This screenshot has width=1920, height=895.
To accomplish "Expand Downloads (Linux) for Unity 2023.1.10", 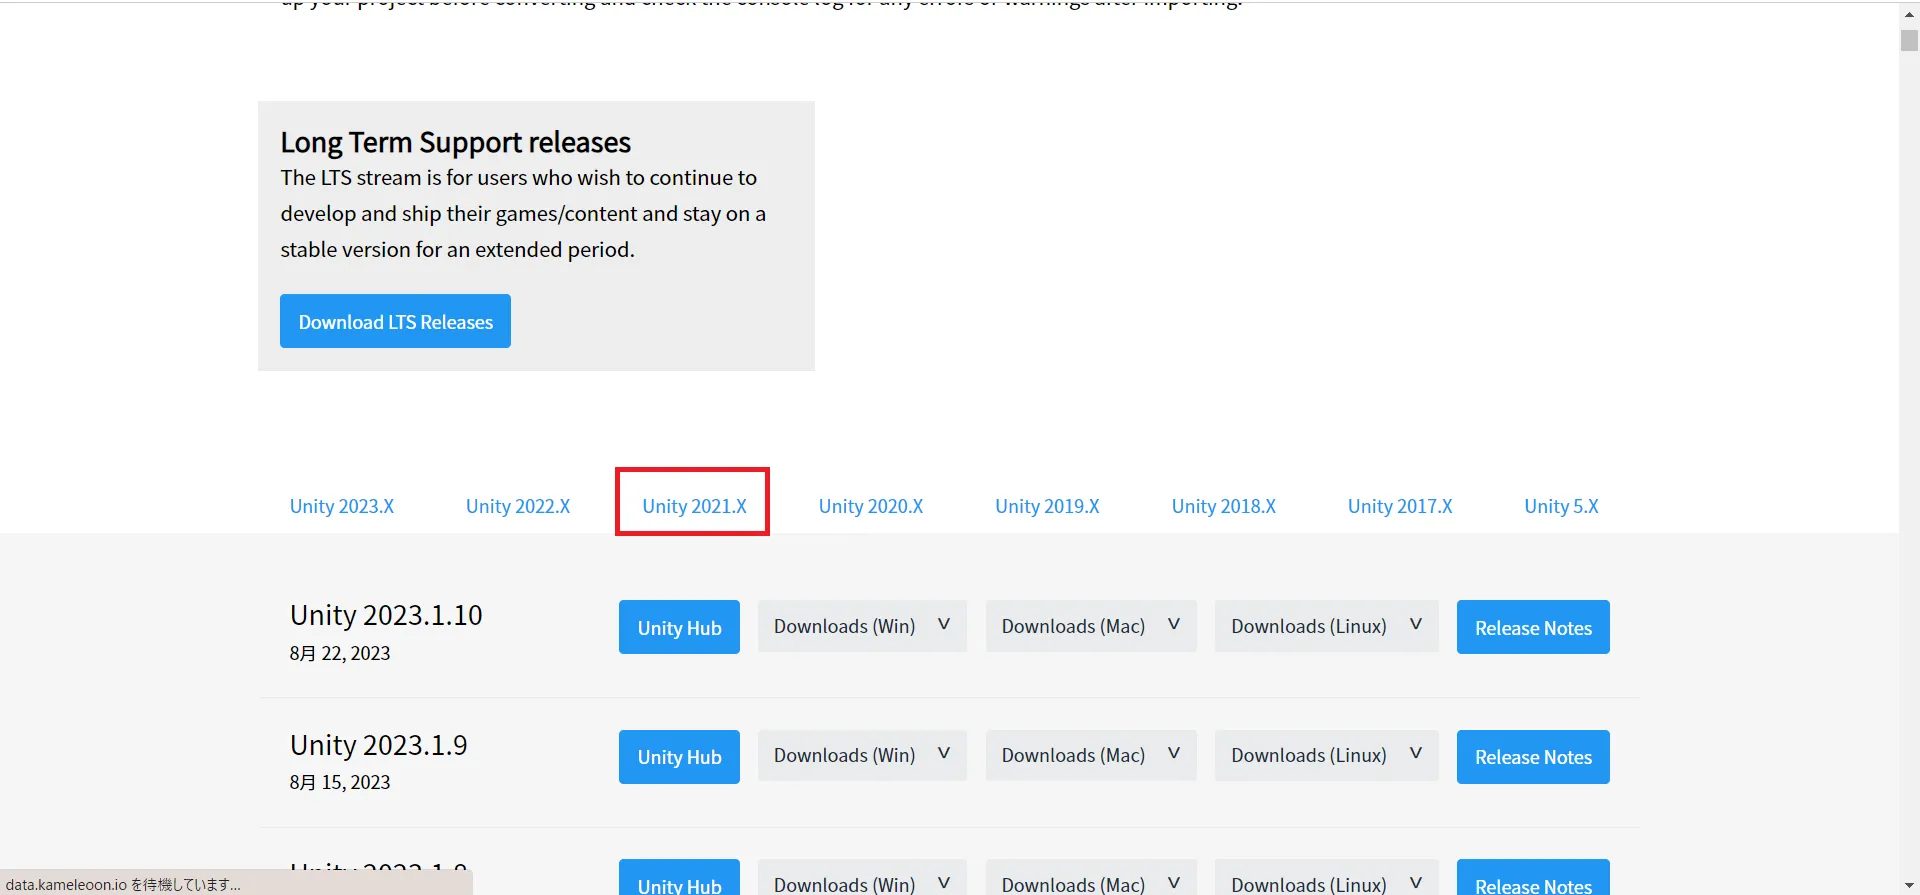I will point(1326,626).
